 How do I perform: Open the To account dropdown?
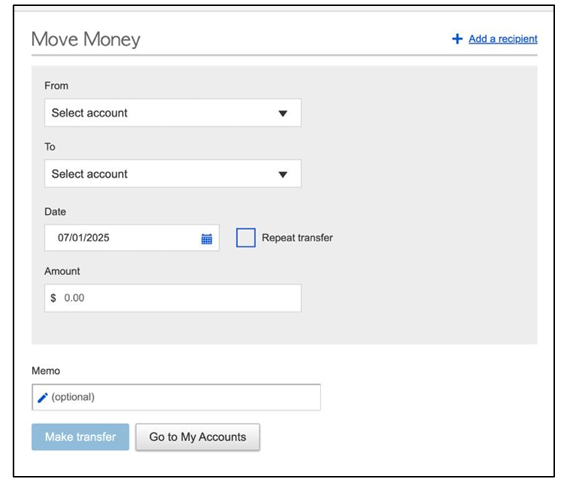click(x=173, y=174)
